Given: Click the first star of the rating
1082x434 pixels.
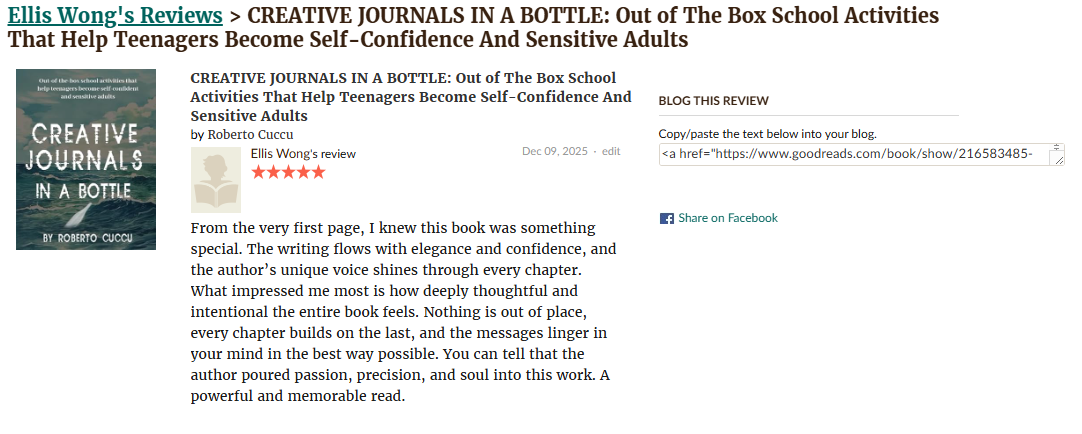Looking at the screenshot, I should [259, 172].
